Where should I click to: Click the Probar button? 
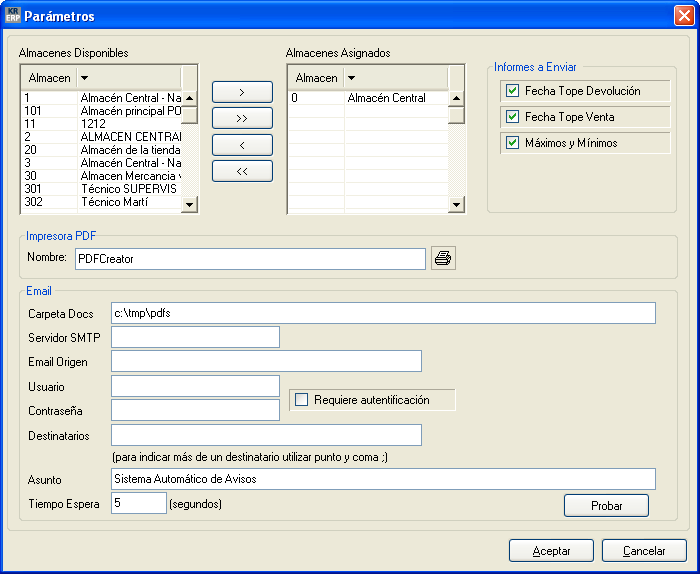pyautogui.click(x=606, y=505)
